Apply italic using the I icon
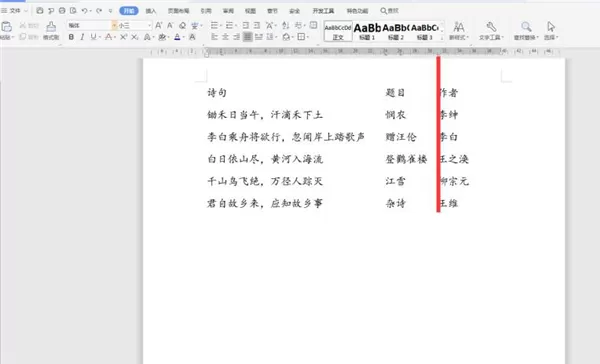 82,37
